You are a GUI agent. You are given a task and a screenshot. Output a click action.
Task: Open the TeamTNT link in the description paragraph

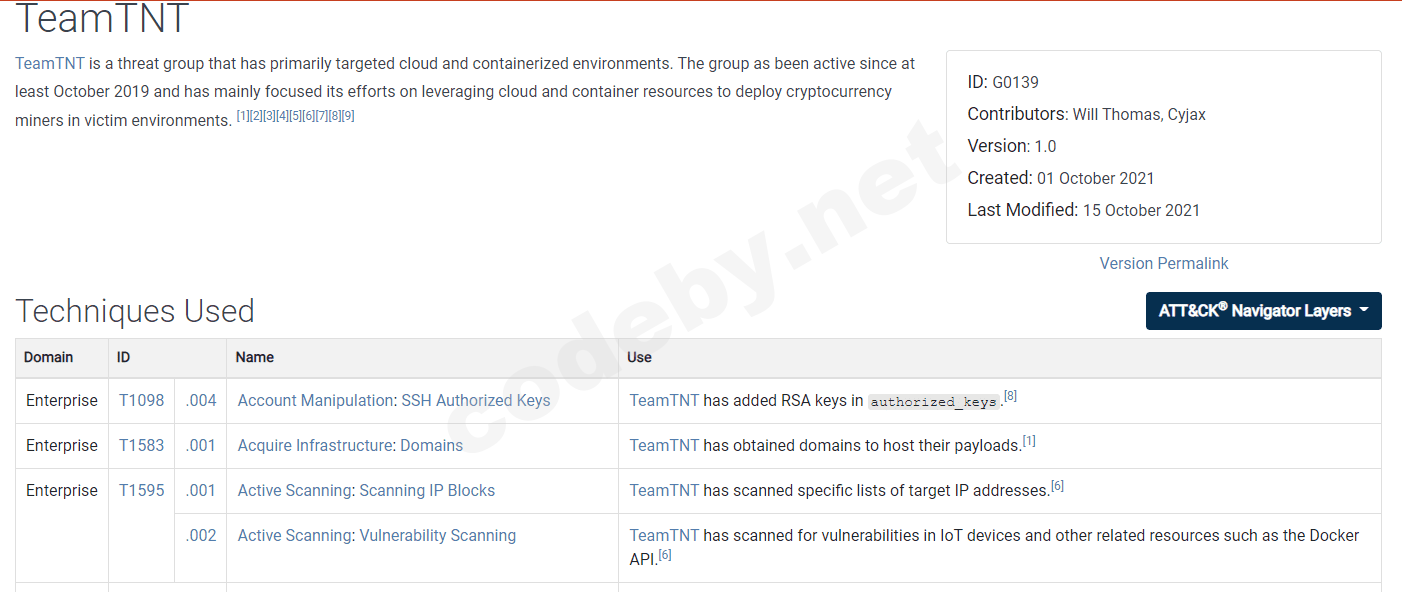point(50,63)
